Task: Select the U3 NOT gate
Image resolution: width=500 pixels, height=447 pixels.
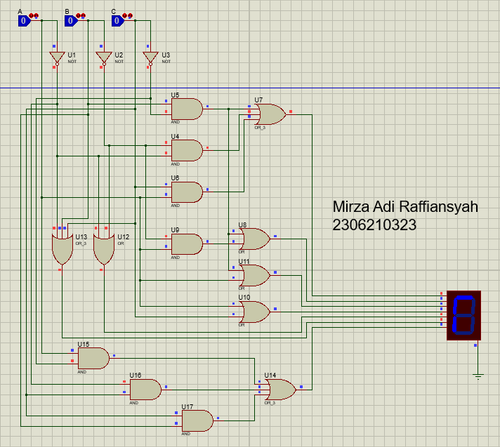Action: coord(151,58)
